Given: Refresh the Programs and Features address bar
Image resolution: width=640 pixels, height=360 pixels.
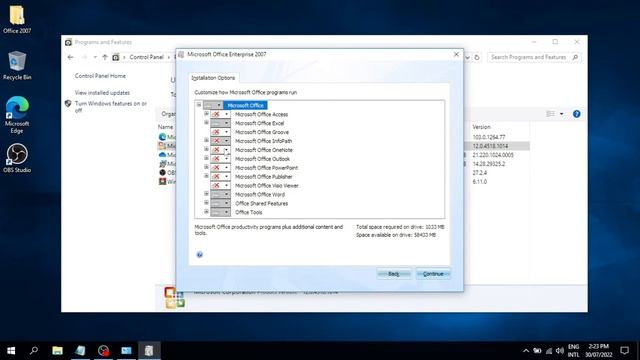Looking at the screenshot, I should [x=477, y=58].
